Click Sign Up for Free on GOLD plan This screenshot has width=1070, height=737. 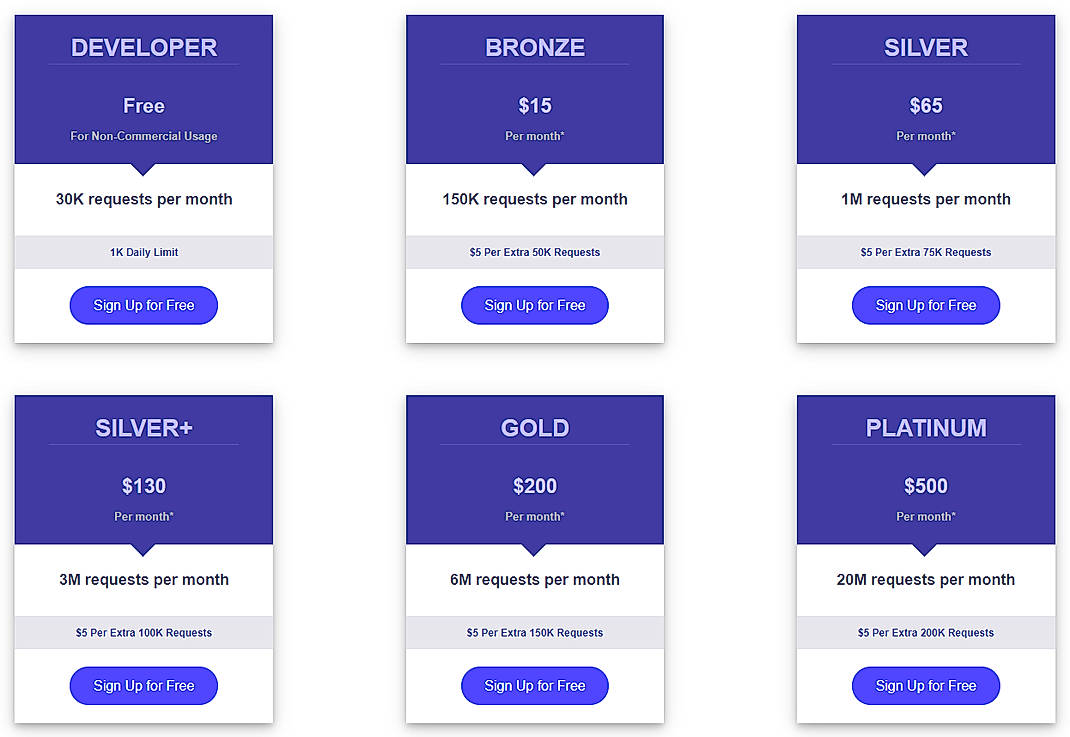[534, 686]
